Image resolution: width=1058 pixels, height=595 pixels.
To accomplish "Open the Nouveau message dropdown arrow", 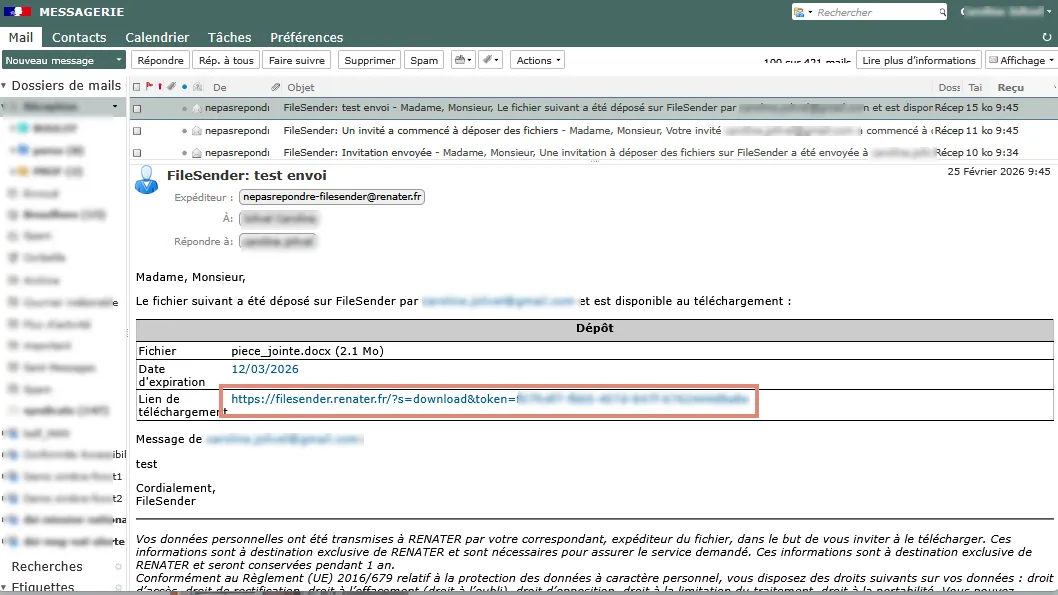I will click(x=119, y=60).
